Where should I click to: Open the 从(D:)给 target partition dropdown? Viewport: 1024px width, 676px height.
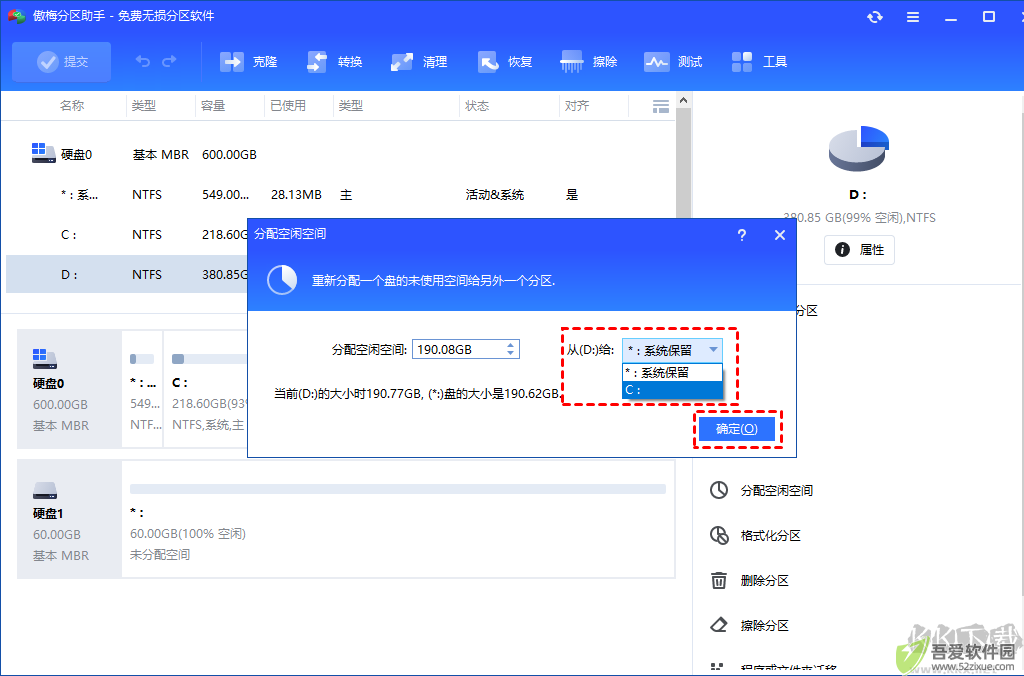click(x=672, y=350)
